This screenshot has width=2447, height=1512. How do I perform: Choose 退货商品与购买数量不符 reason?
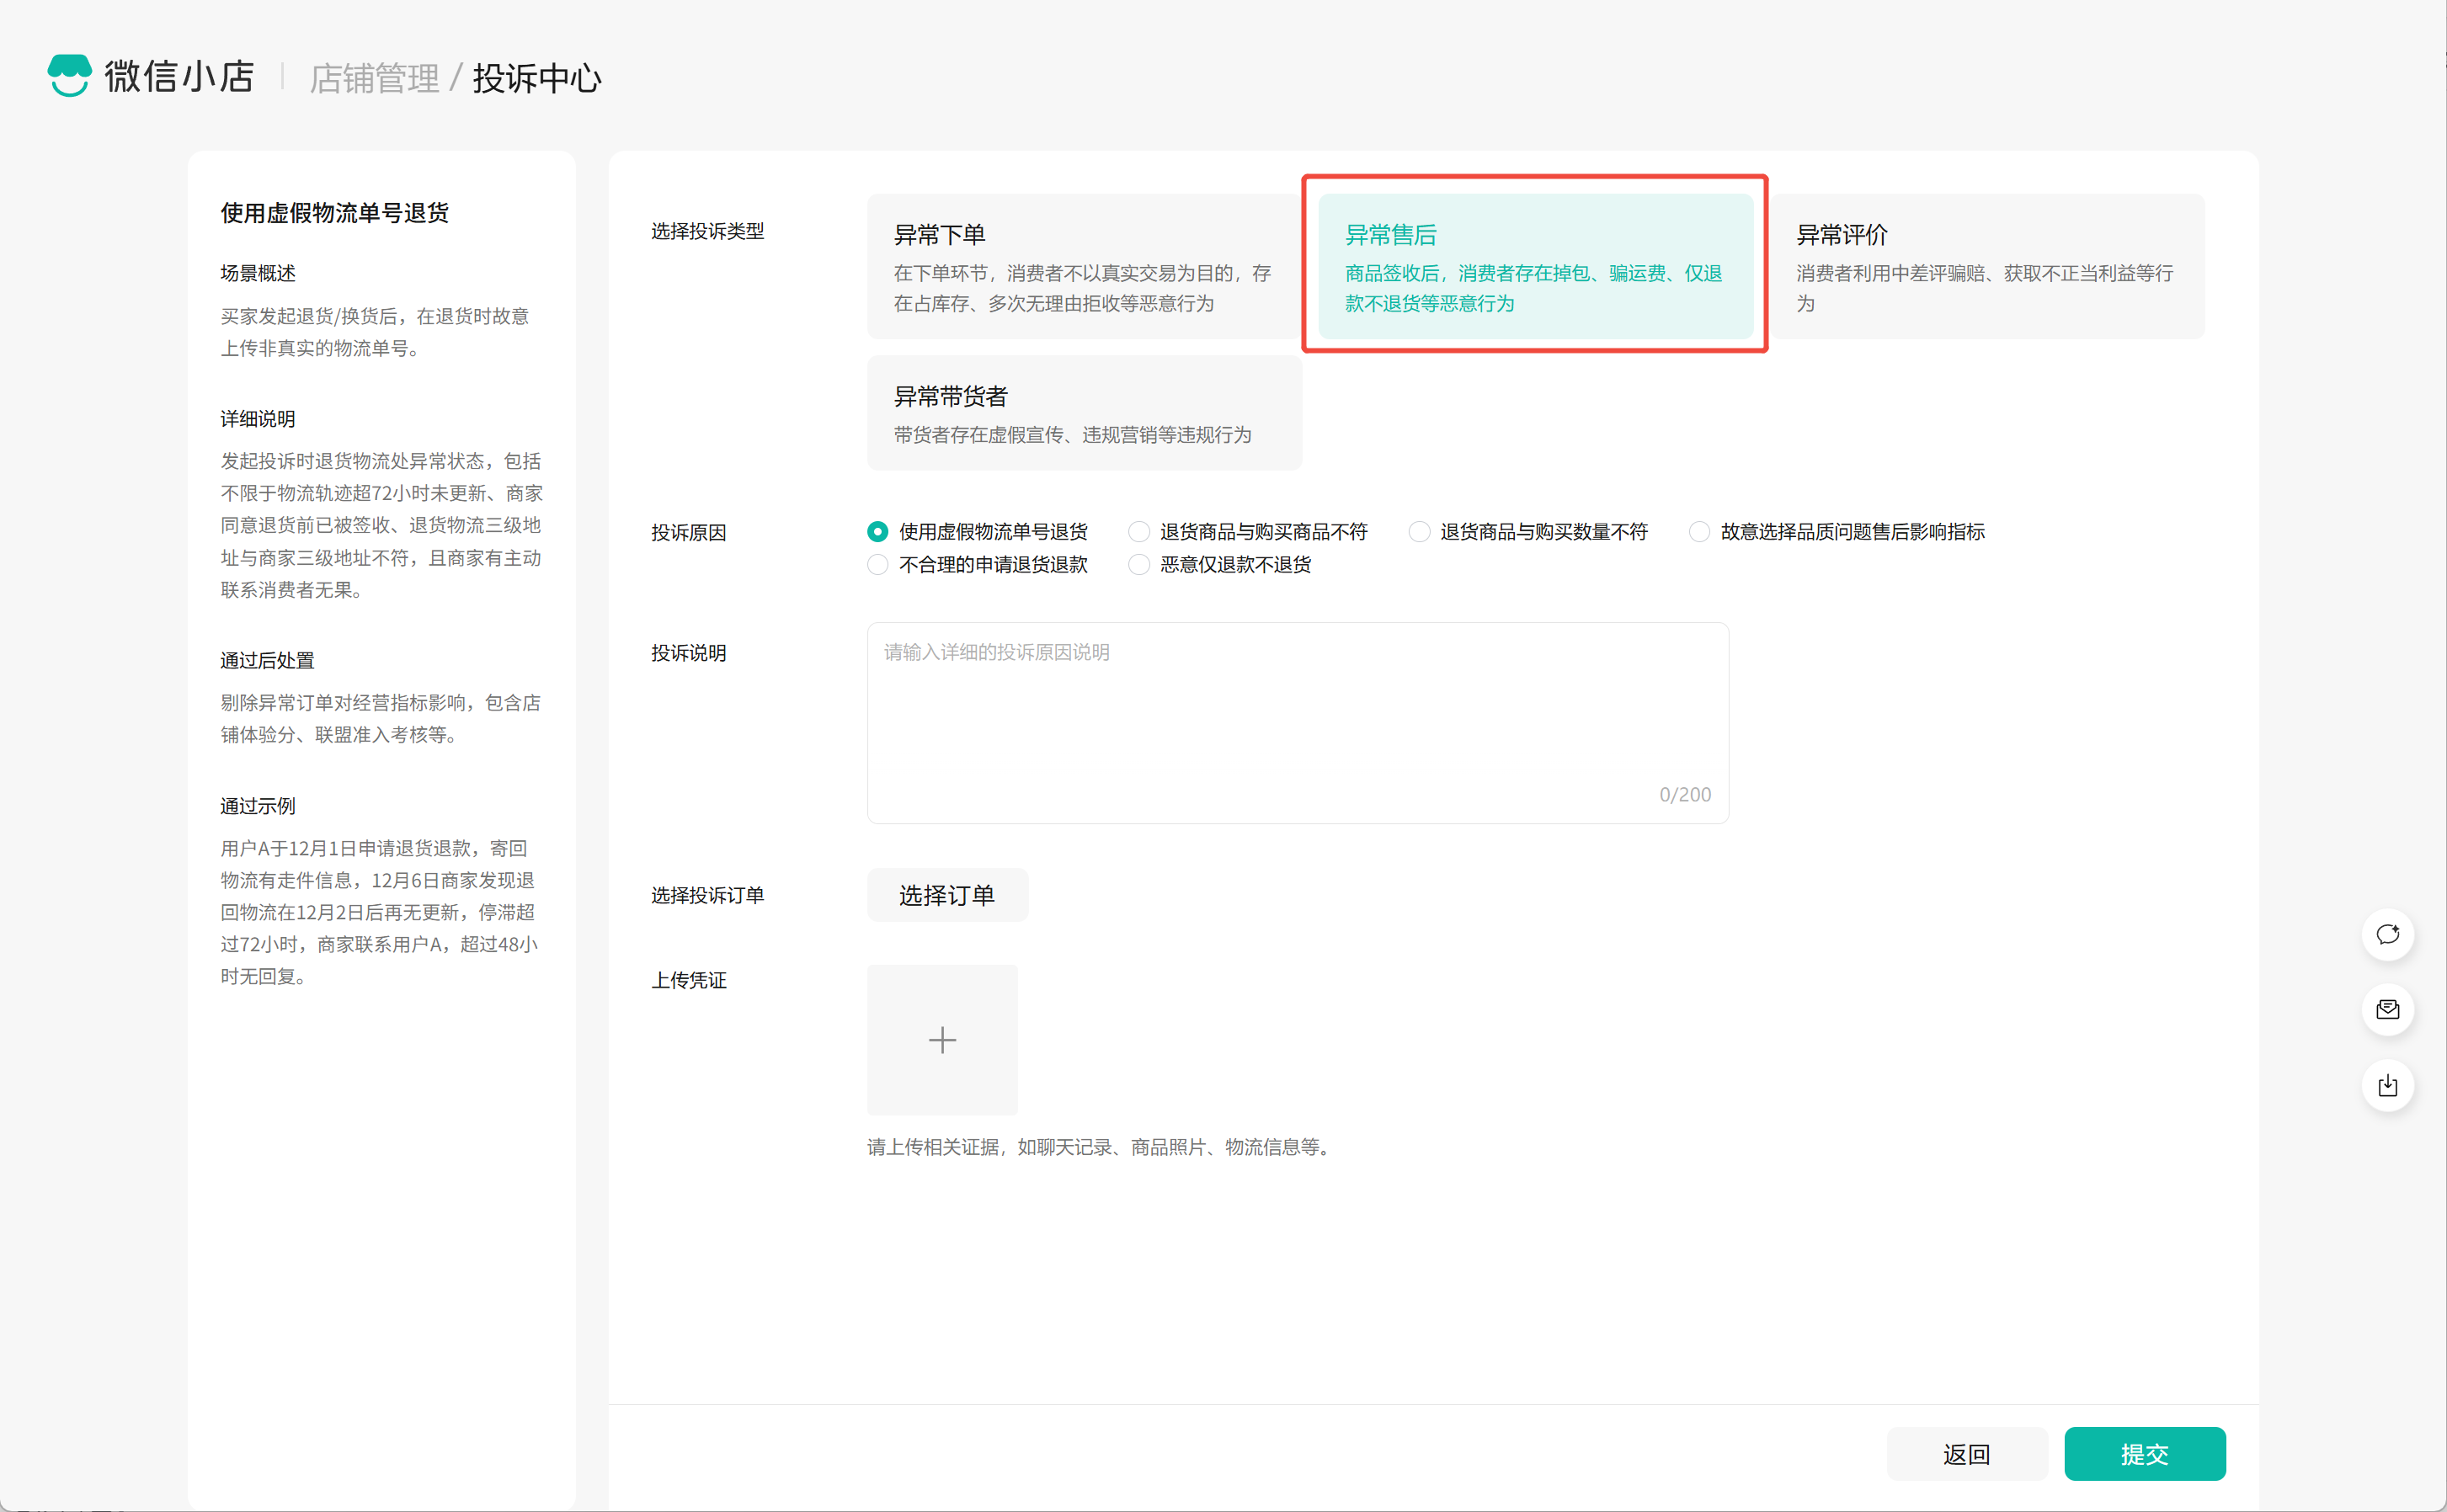click(1418, 532)
